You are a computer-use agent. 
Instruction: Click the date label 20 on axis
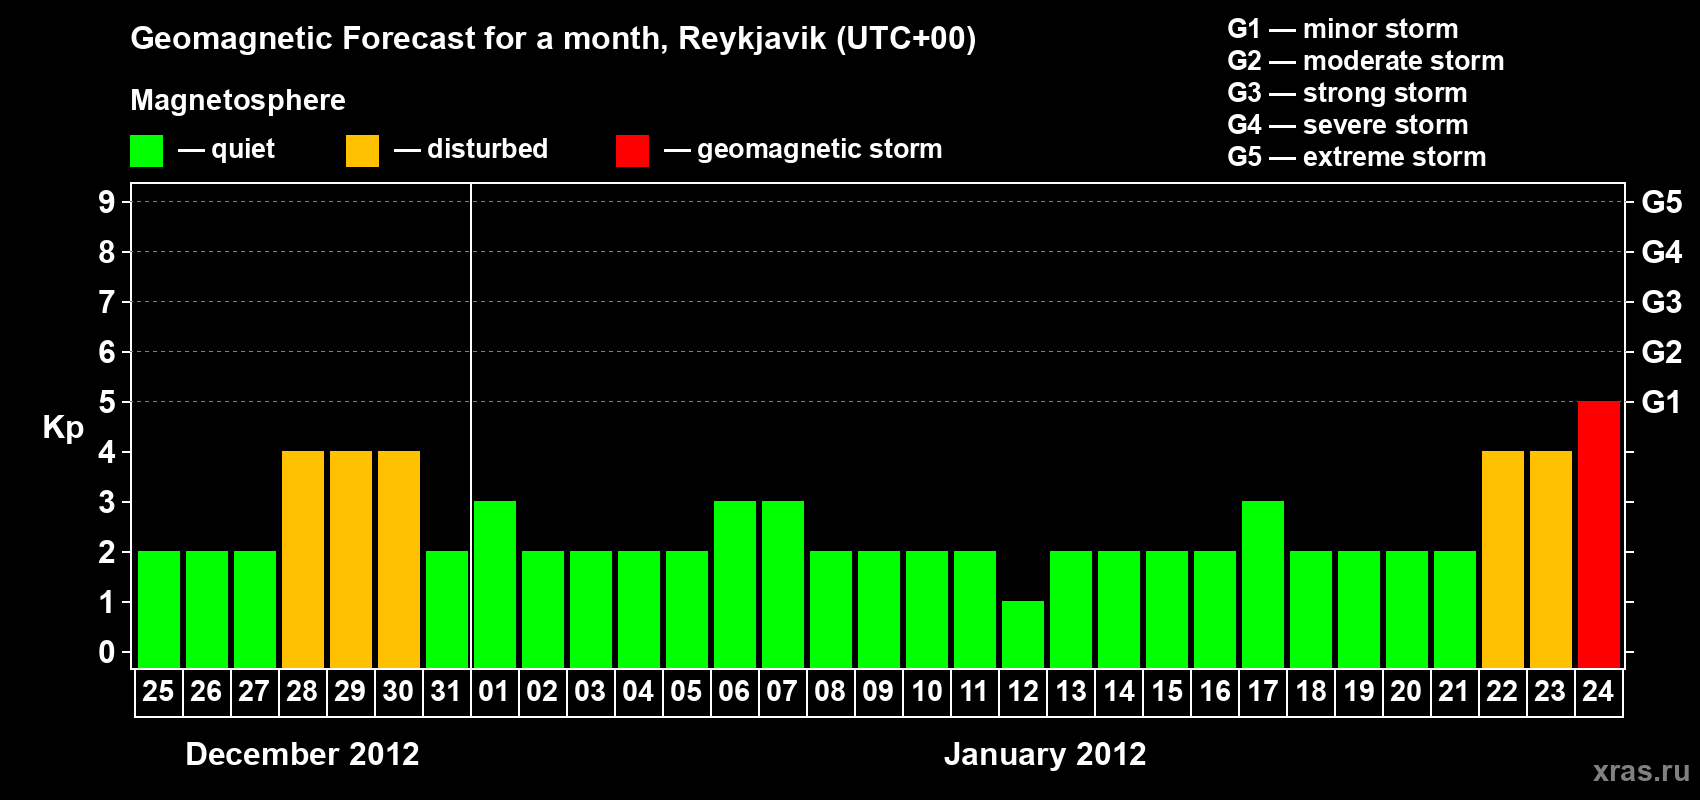[1406, 691]
